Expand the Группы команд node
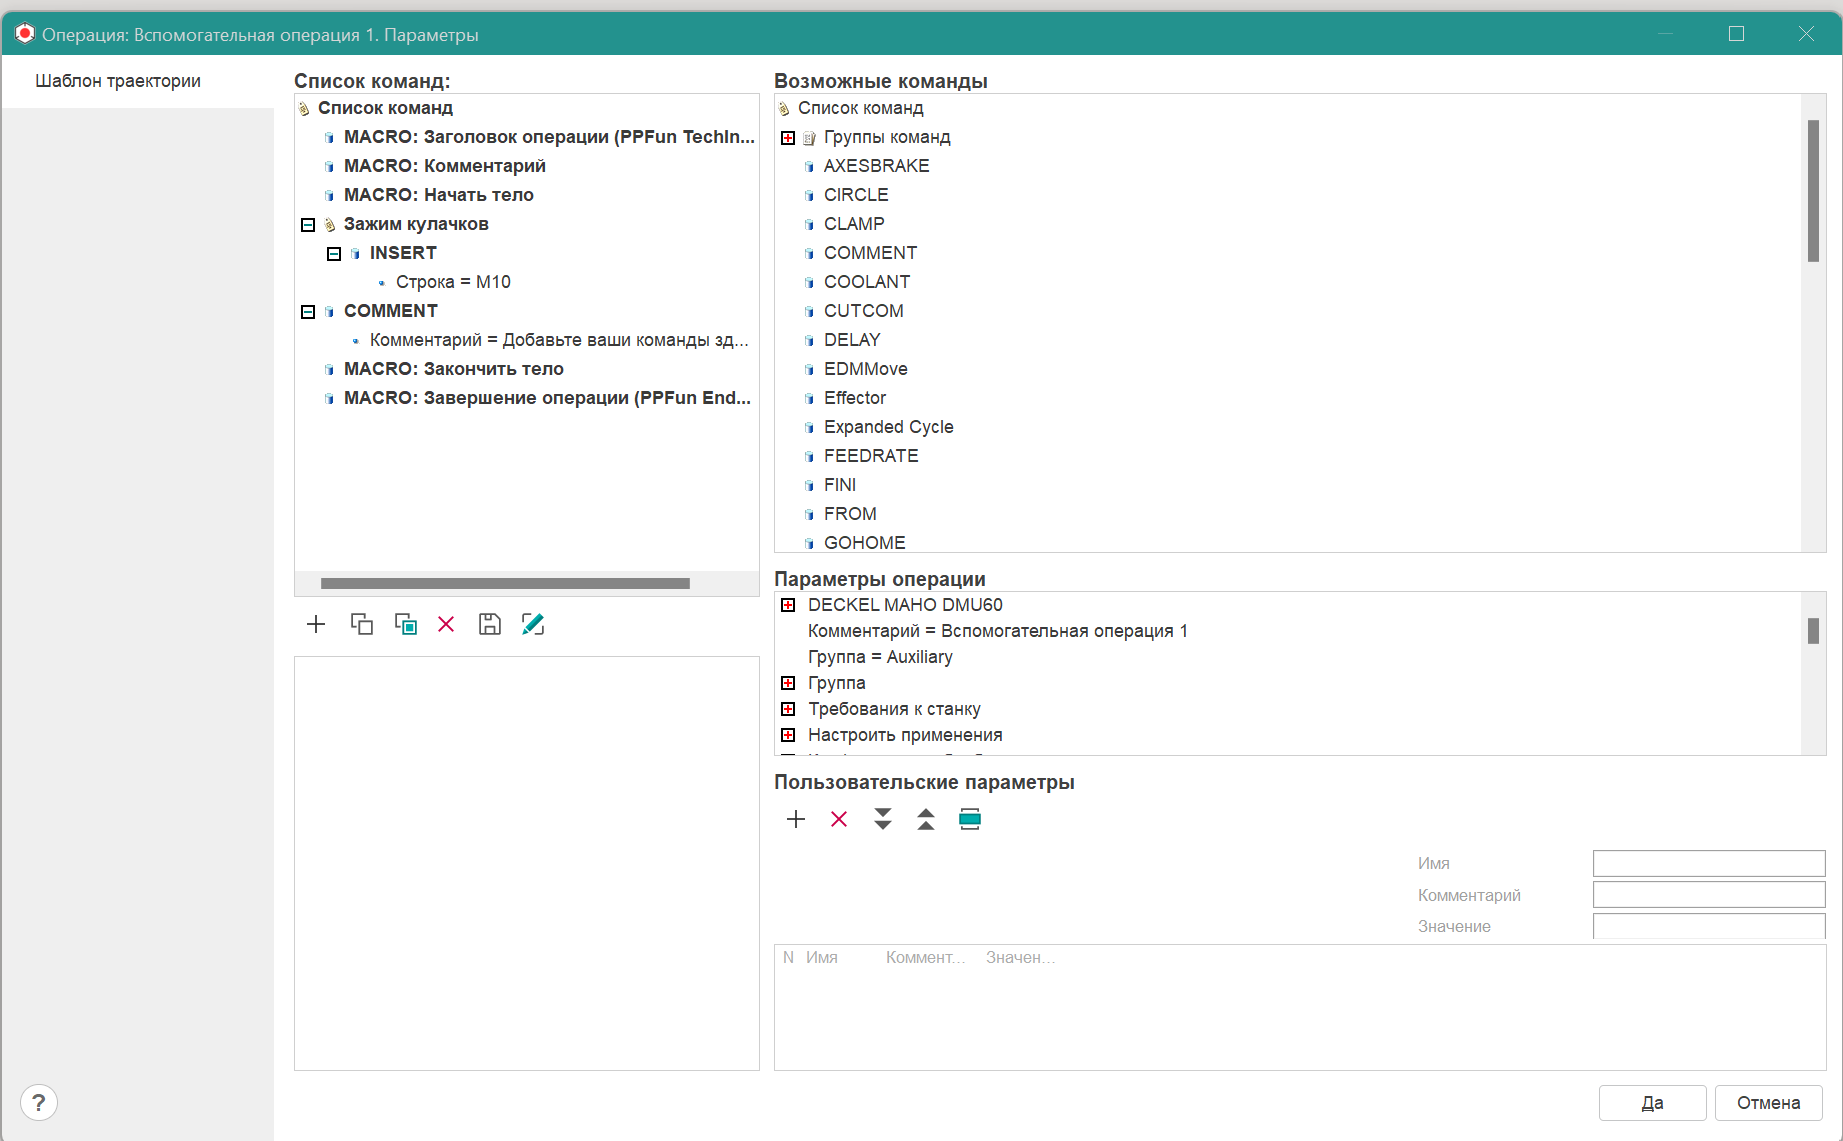The width and height of the screenshot is (1843, 1141). [x=788, y=137]
